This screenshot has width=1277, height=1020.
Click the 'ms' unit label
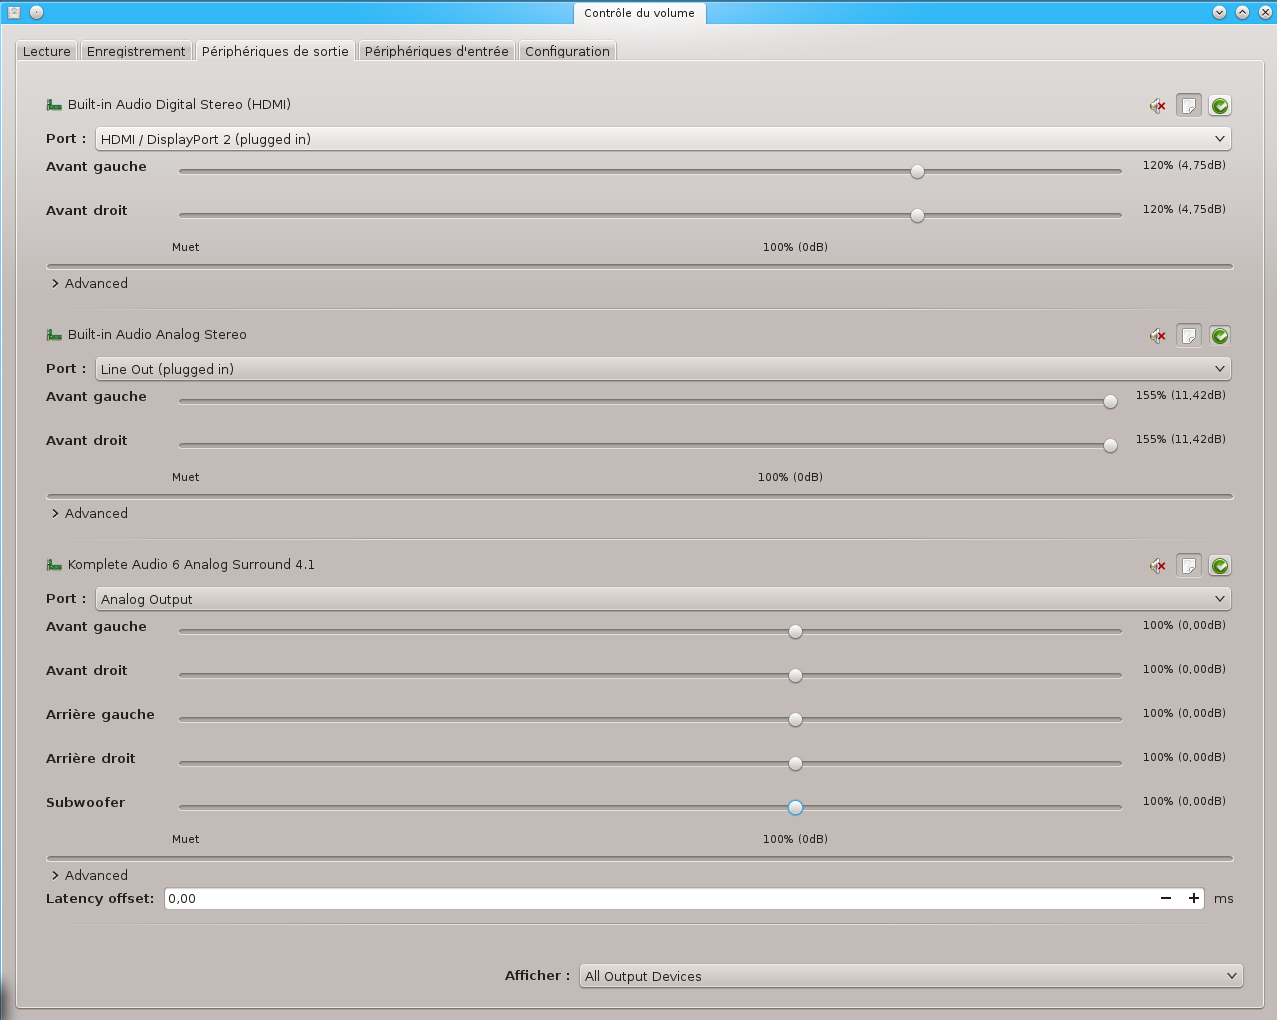coord(1224,899)
